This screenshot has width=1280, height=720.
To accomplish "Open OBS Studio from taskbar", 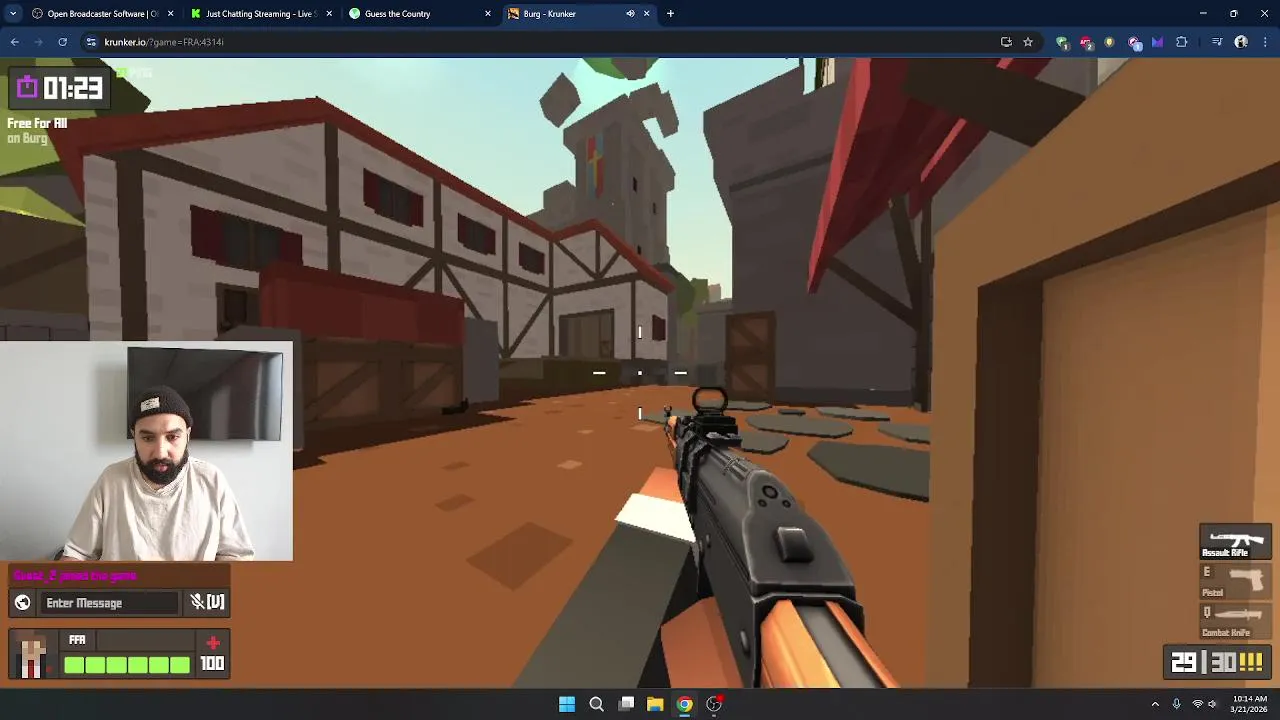I will [x=714, y=704].
